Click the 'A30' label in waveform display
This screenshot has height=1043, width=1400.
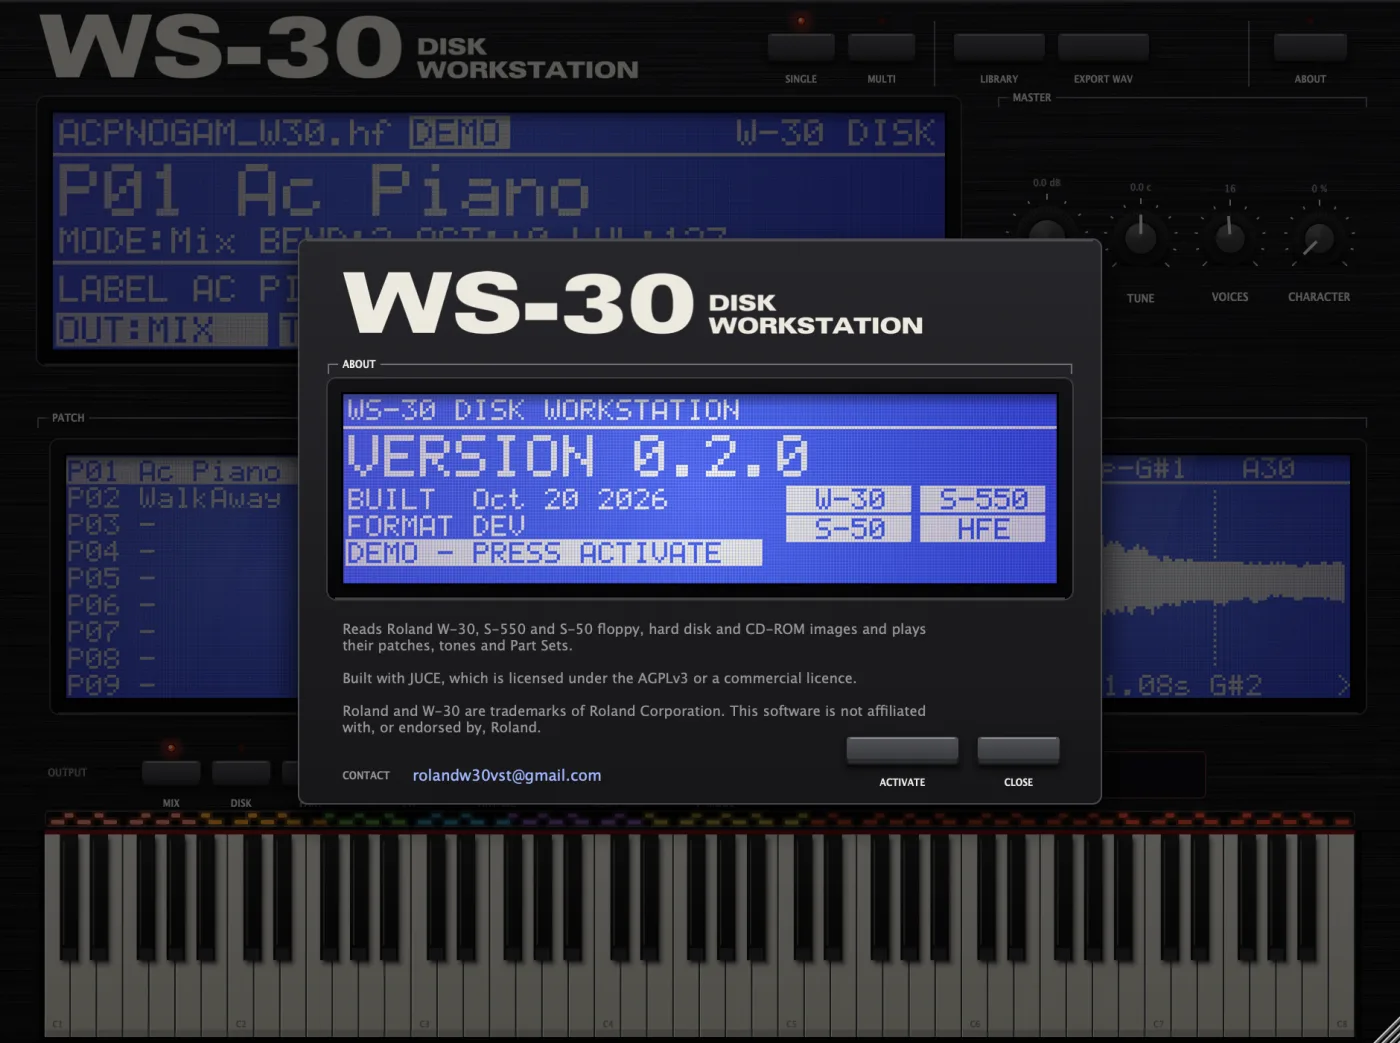pyautogui.click(x=1268, y=469)
